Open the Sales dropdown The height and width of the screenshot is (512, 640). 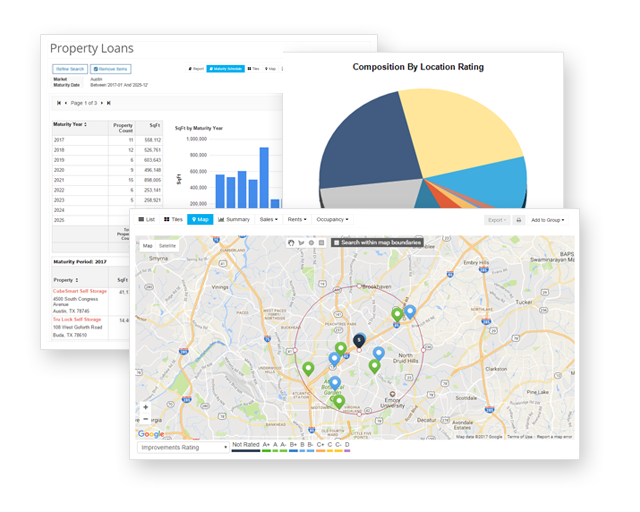pyautogui.click(x=268, y=219)
